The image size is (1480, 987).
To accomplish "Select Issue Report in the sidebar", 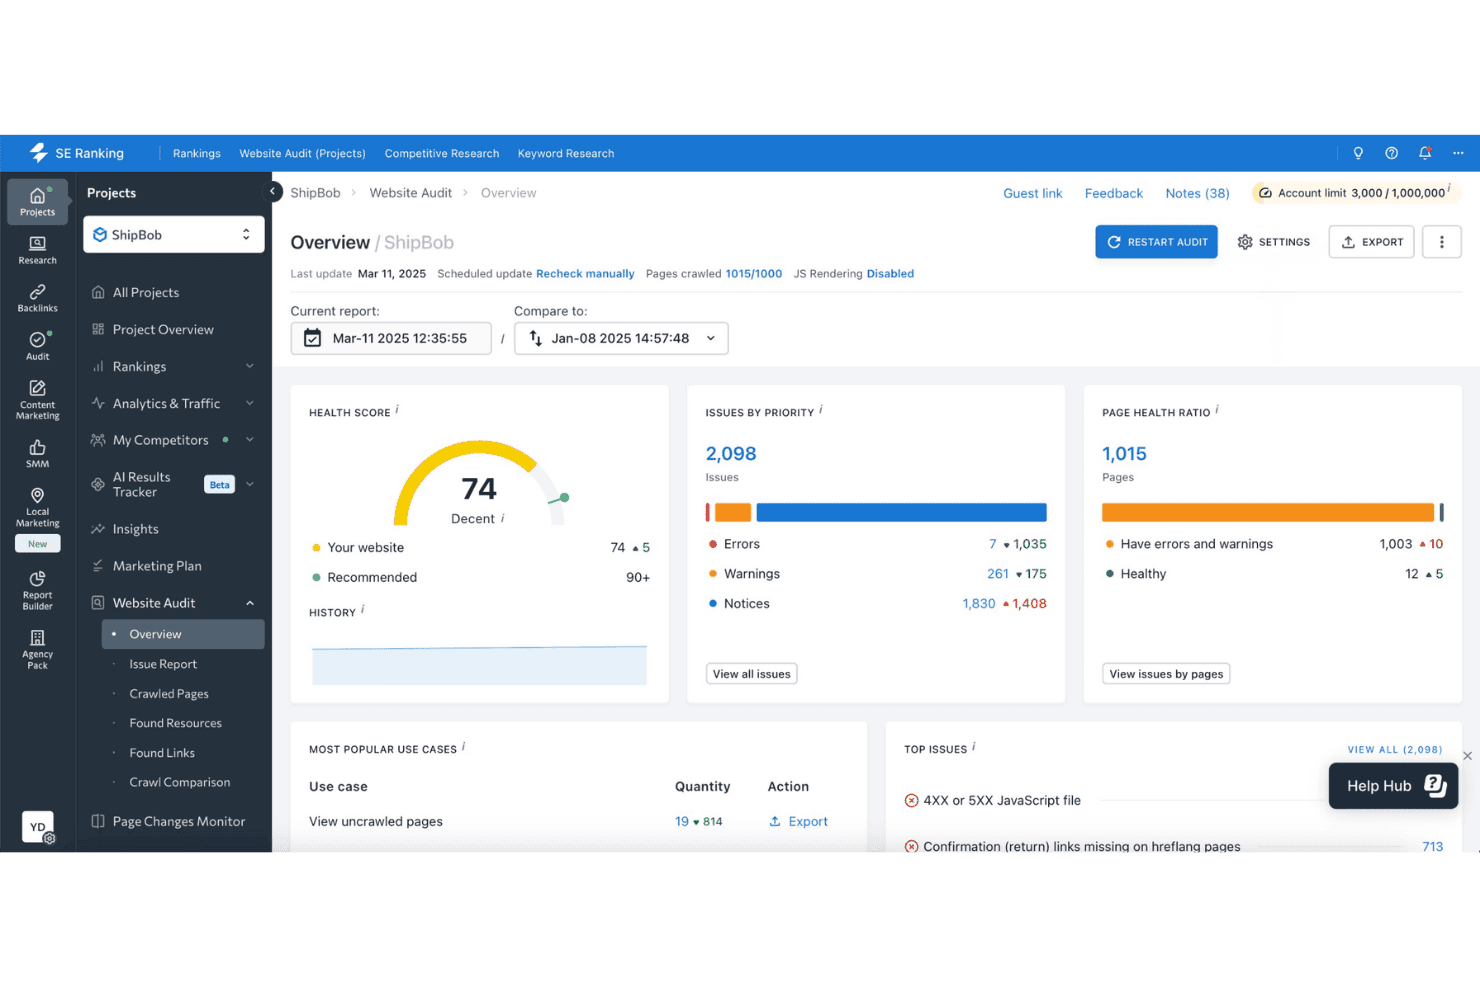I will coord(163,664).
